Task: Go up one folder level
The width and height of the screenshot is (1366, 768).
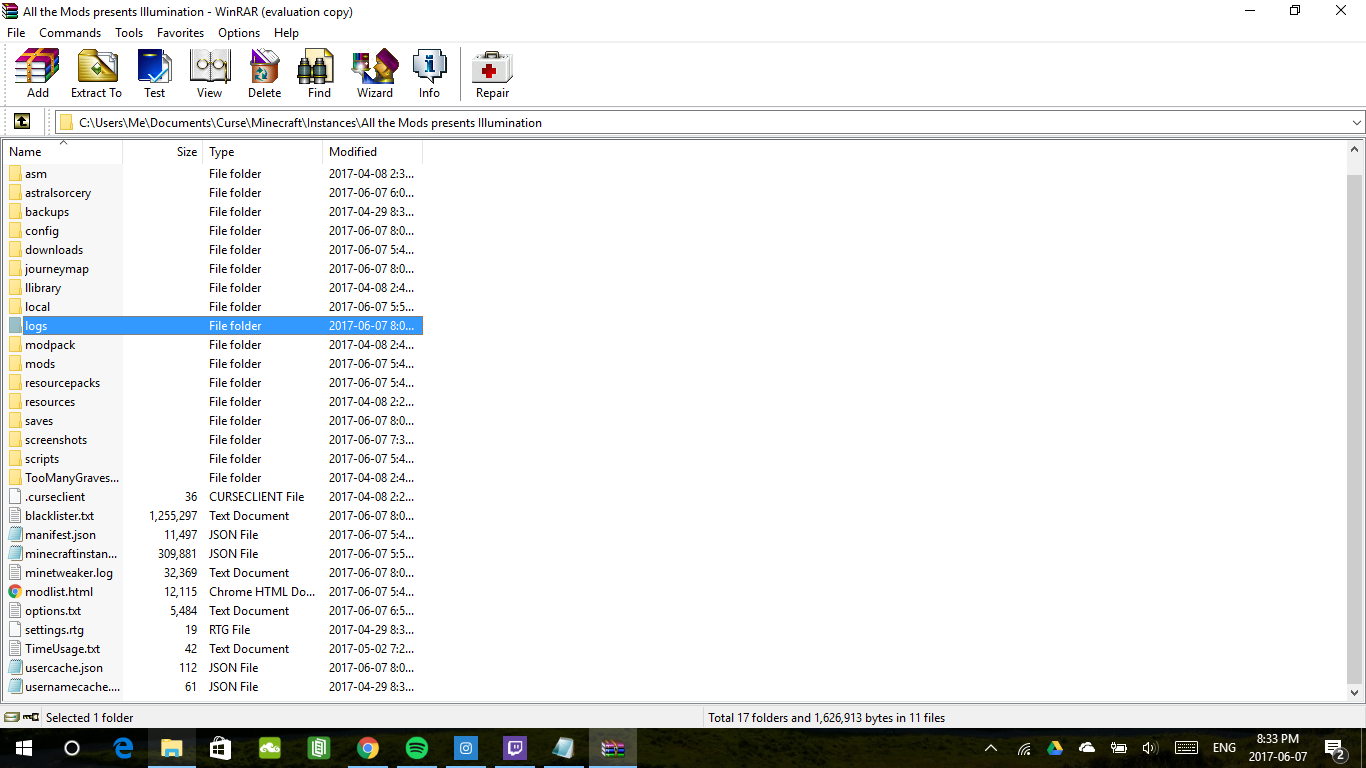Action: (22, 122)
